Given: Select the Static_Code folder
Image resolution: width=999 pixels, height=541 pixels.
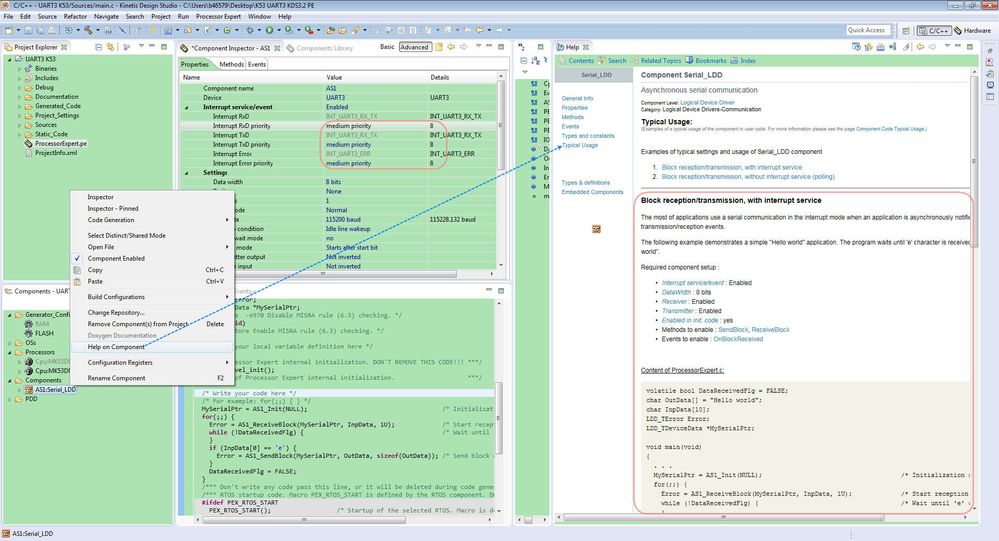Looking at the screenshot, I should pos(51,134).
